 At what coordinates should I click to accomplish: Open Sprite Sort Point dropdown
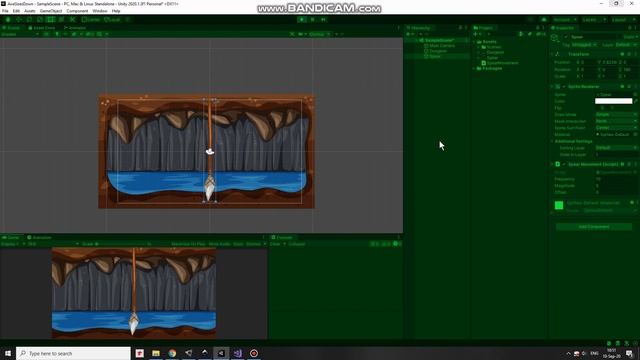pos(616,128)
